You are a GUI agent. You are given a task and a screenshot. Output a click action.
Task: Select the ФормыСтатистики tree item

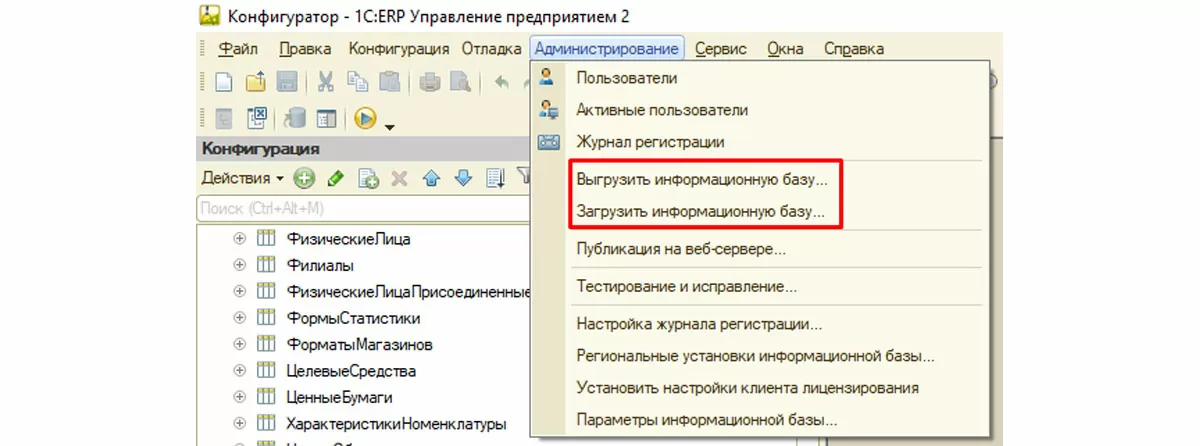point(352,318)
